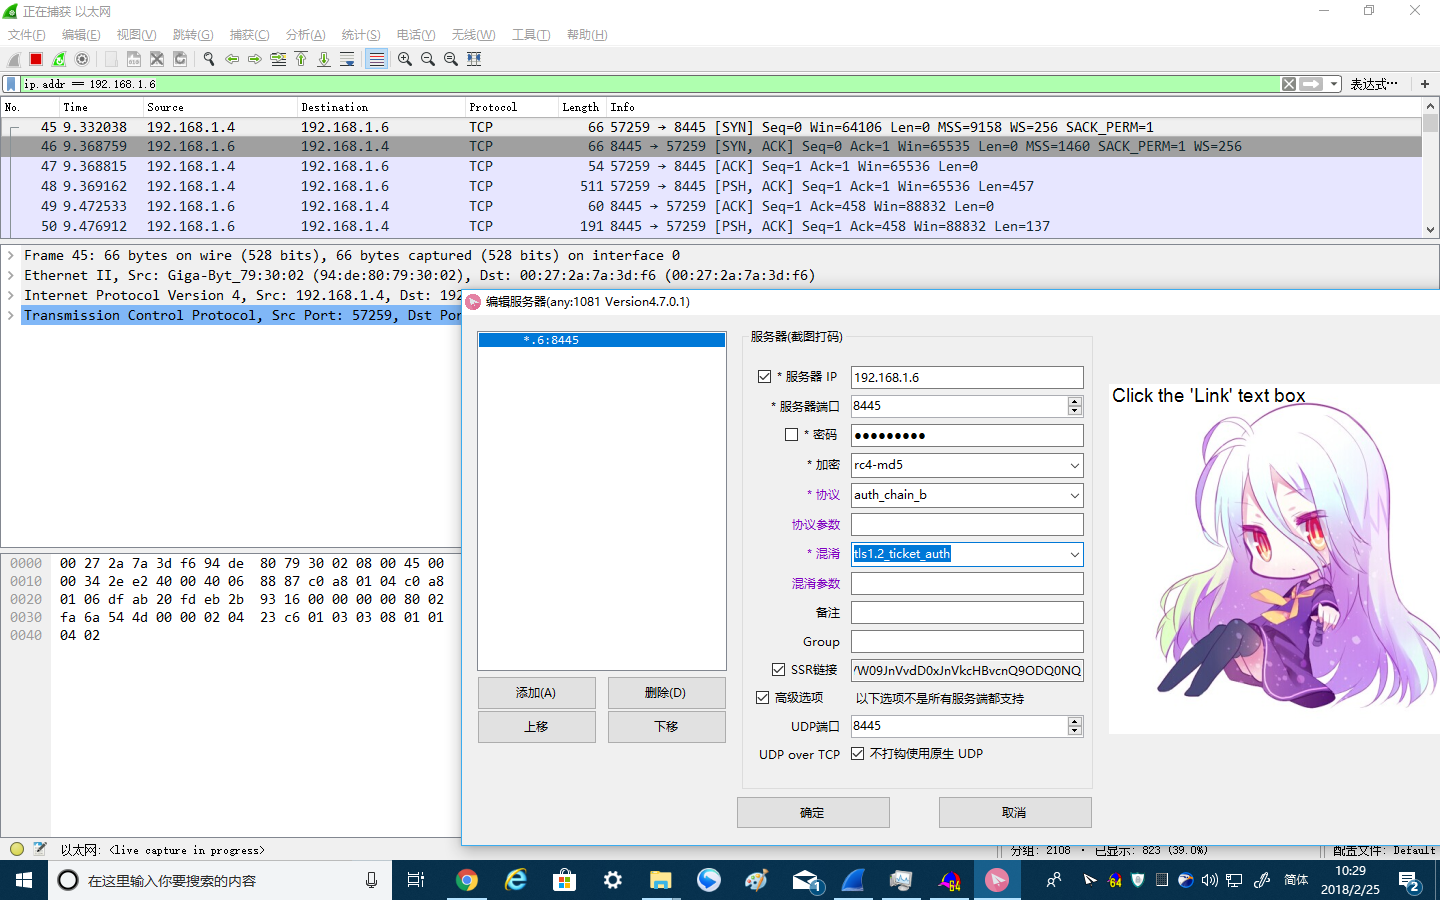Open the 加密 encryption dropdown showing rc4-md5
1440x900 pixels.
1074,465
